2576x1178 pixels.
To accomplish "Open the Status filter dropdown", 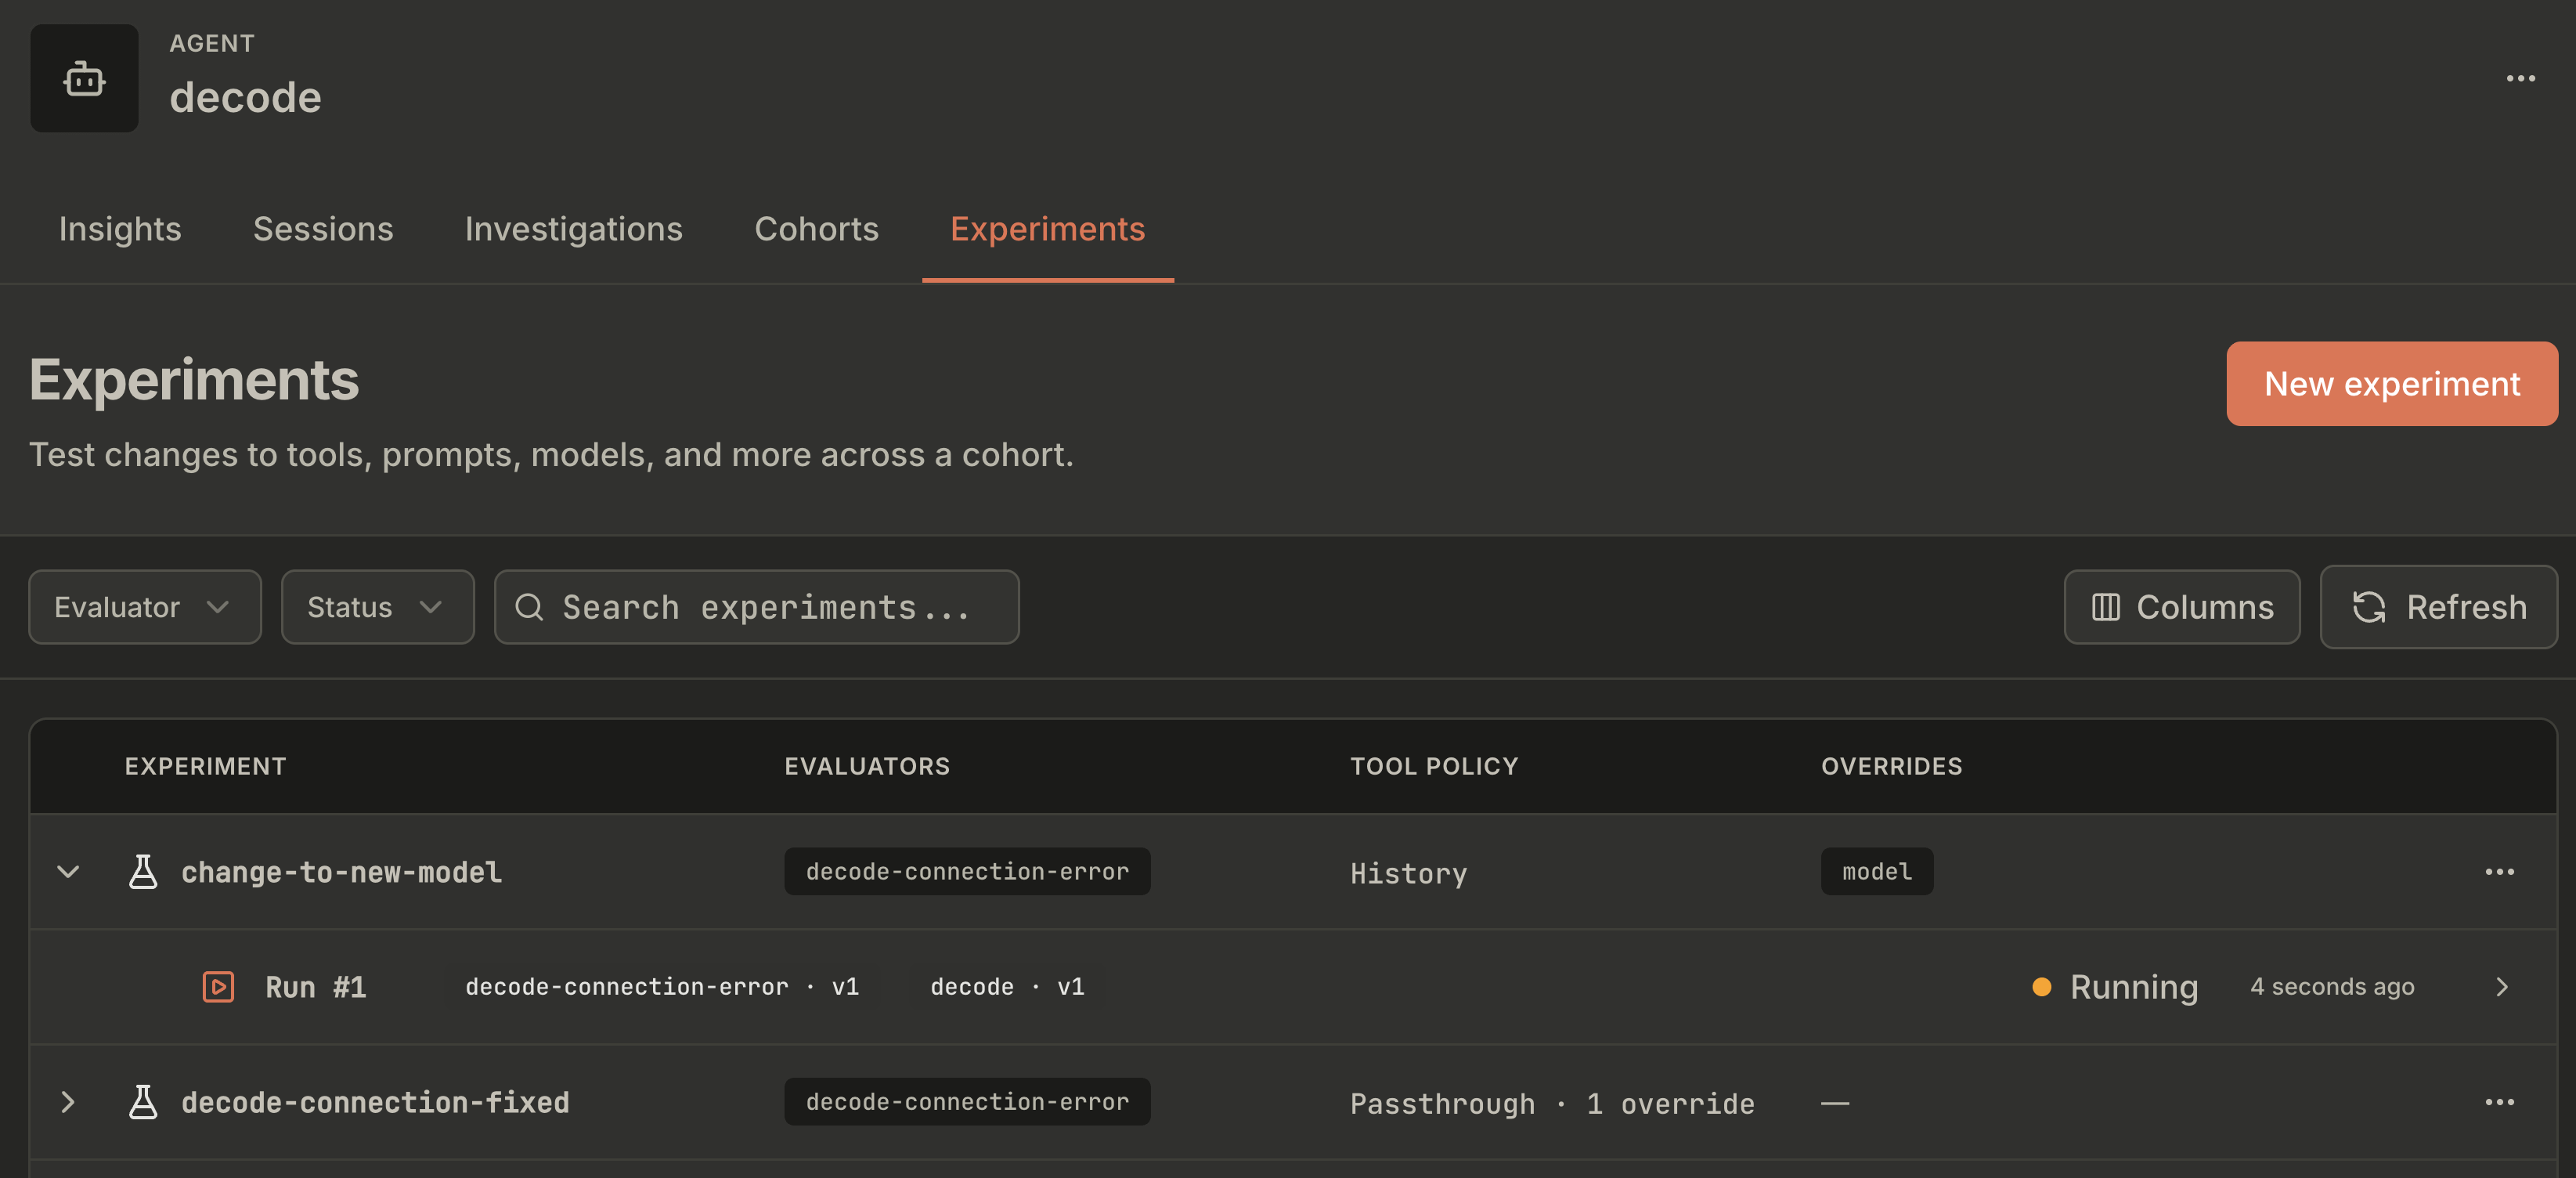I will pyautogui.click(x=377, y=607).
